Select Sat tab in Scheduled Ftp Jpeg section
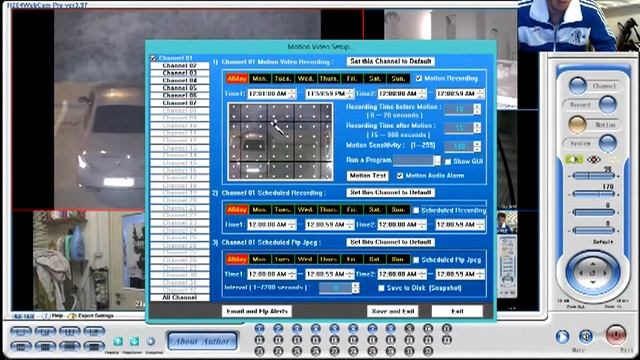 click(x=374, y=259)
